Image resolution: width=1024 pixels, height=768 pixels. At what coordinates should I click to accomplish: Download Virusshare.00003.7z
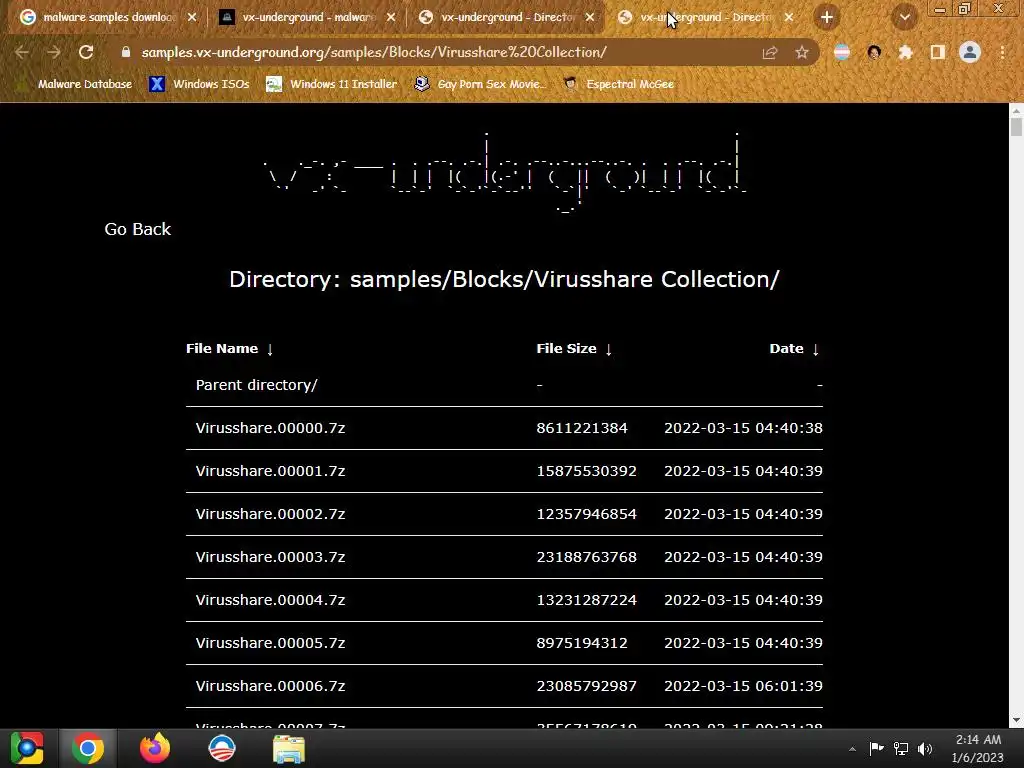(270, 558)
